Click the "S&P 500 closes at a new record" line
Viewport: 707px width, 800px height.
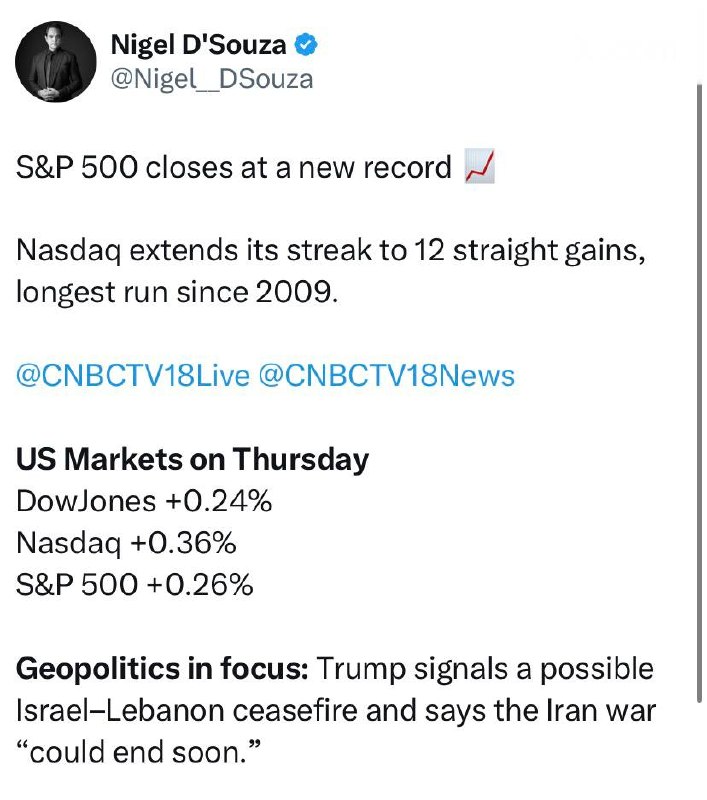[x=234, y=168]
